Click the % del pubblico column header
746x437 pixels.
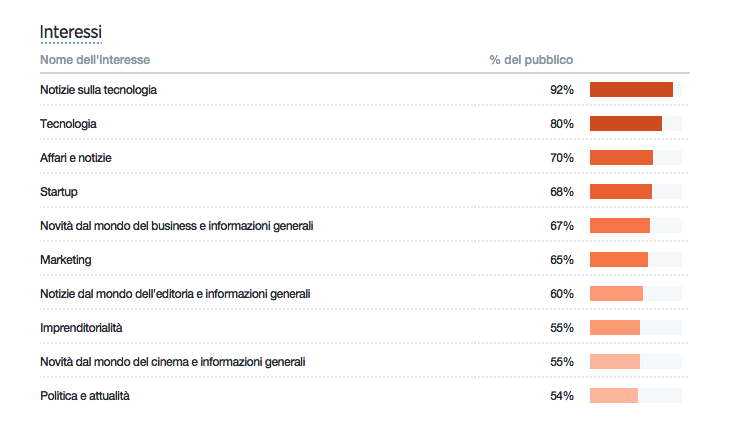[x=531, y=60]
